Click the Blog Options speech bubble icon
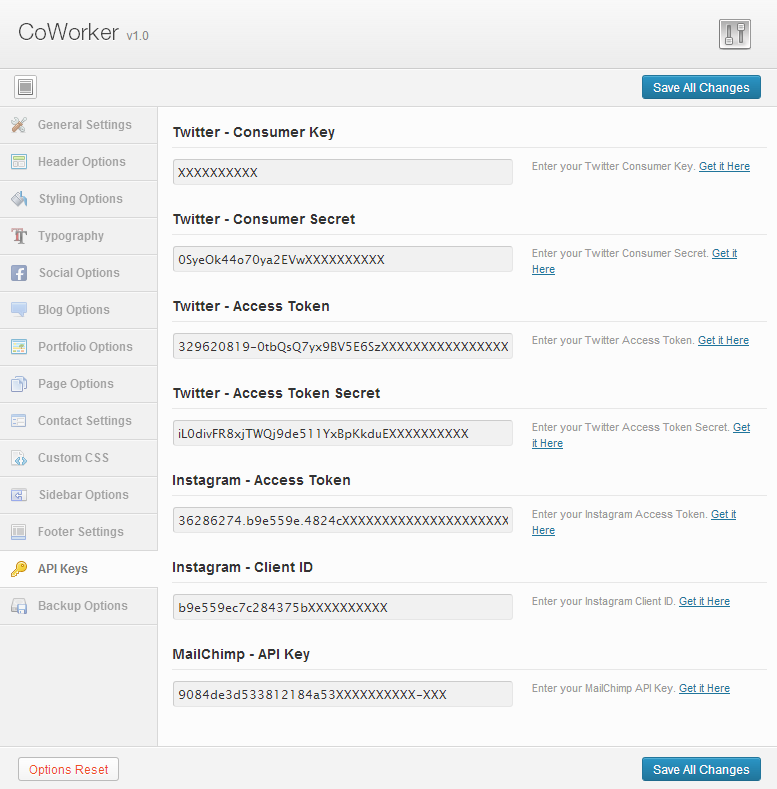 click(x=19, y=309)
